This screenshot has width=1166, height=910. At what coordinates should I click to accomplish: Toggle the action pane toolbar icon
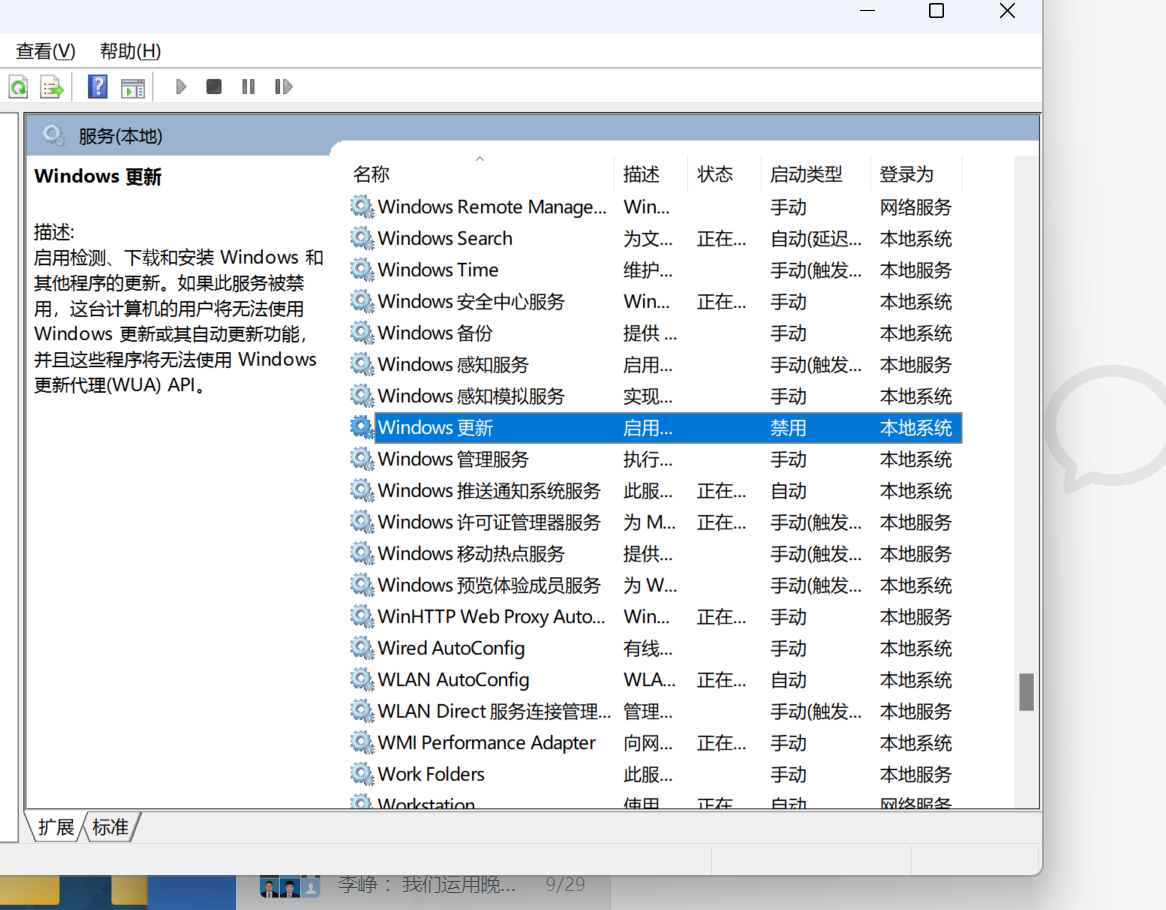coord(133,88)
